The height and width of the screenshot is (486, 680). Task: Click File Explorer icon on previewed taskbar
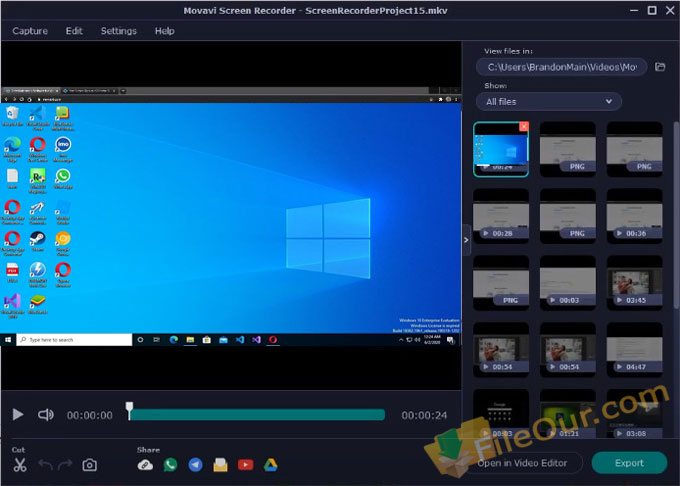point(190,340)
